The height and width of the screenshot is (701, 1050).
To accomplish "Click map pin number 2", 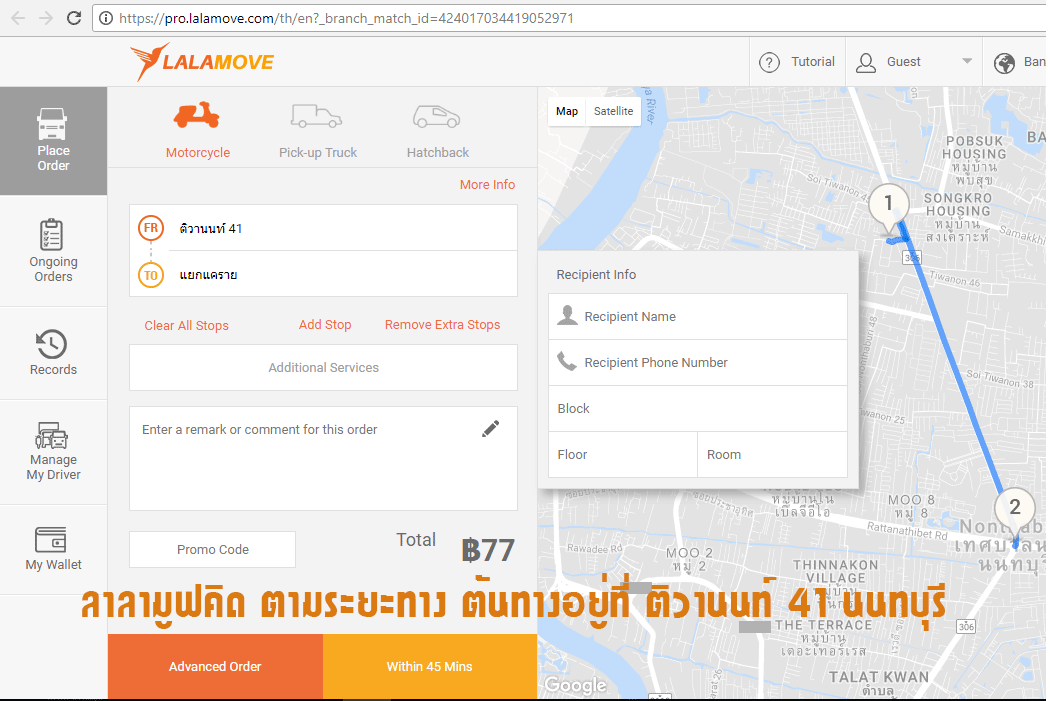I will point(1015,510).
